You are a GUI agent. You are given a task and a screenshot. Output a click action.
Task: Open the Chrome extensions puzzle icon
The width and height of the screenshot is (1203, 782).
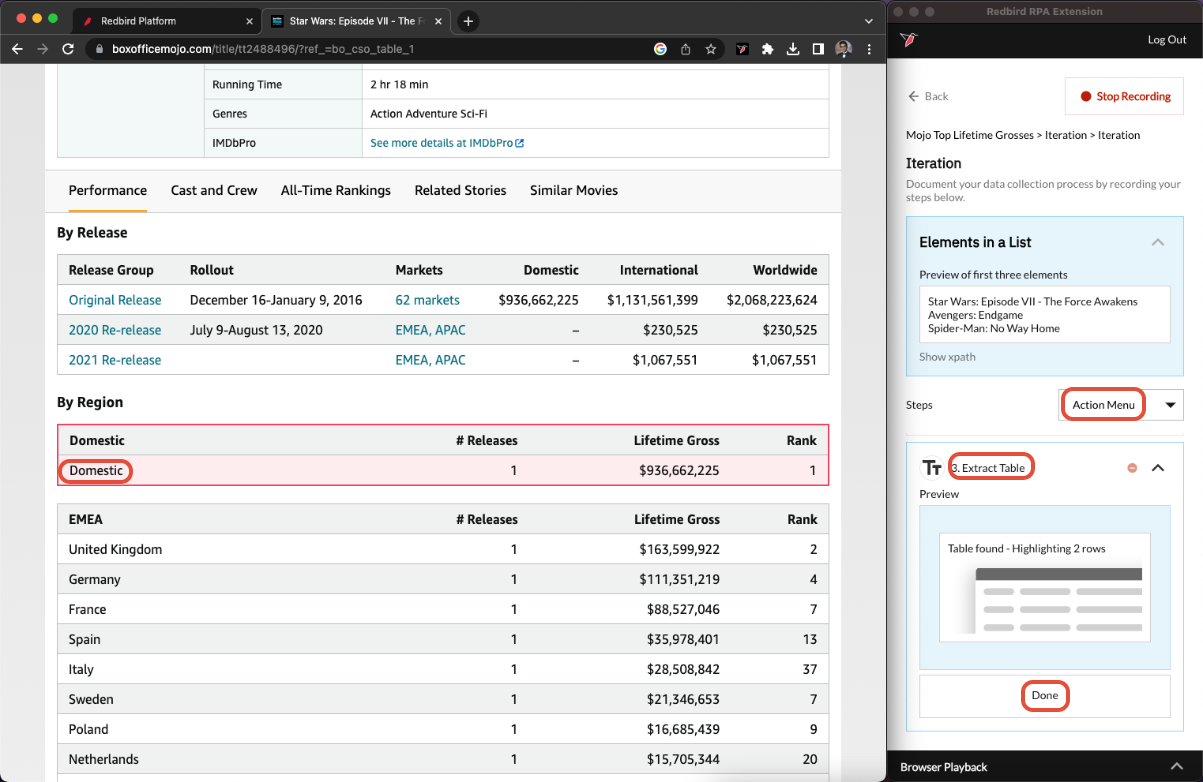tap(768, 48)
